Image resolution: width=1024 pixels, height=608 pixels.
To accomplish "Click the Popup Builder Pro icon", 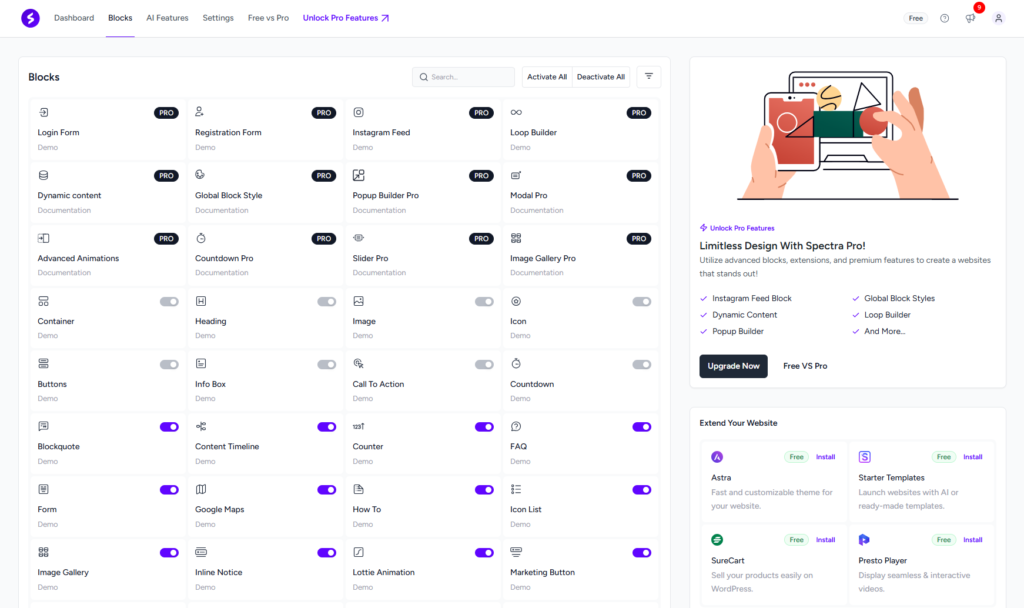I will coord(359,175).
